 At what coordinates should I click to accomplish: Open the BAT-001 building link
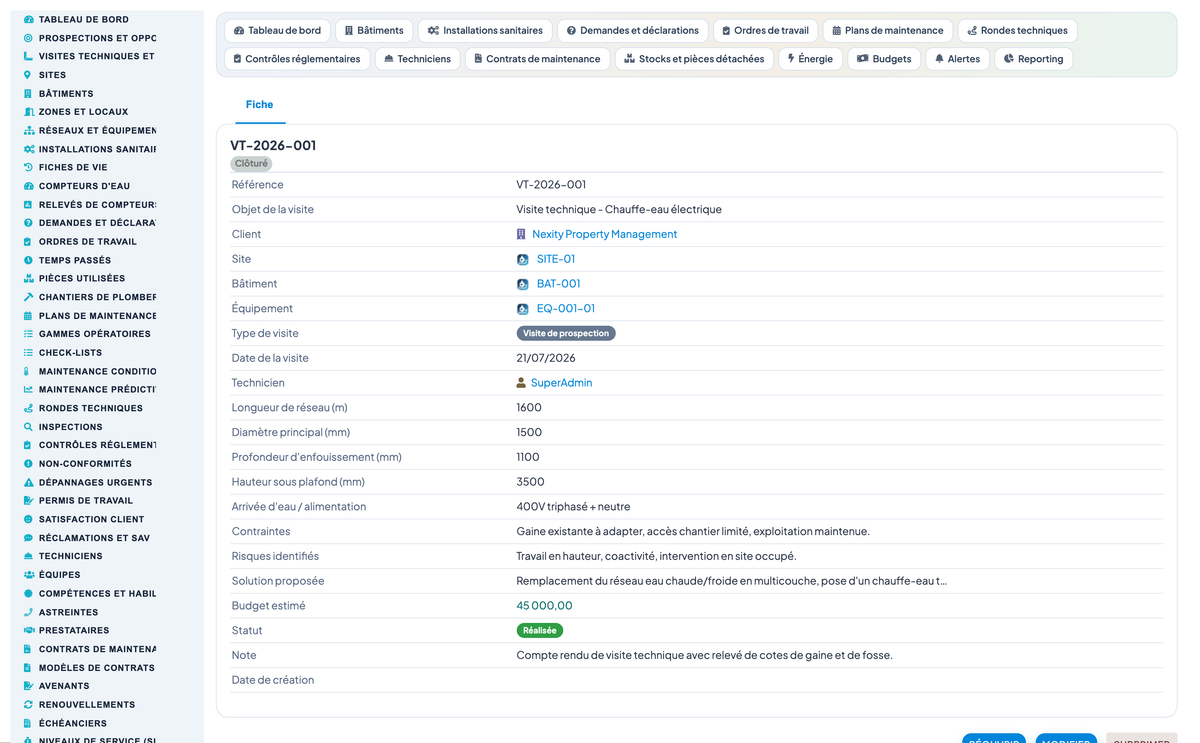[x=558, y=284]
